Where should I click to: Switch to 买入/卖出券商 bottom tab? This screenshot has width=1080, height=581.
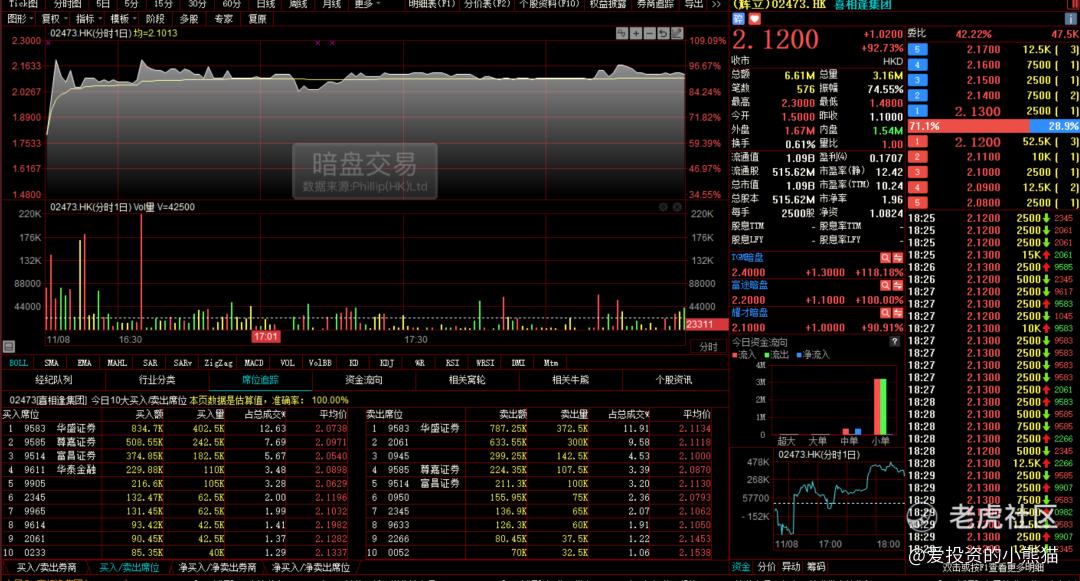pos(47,568)
